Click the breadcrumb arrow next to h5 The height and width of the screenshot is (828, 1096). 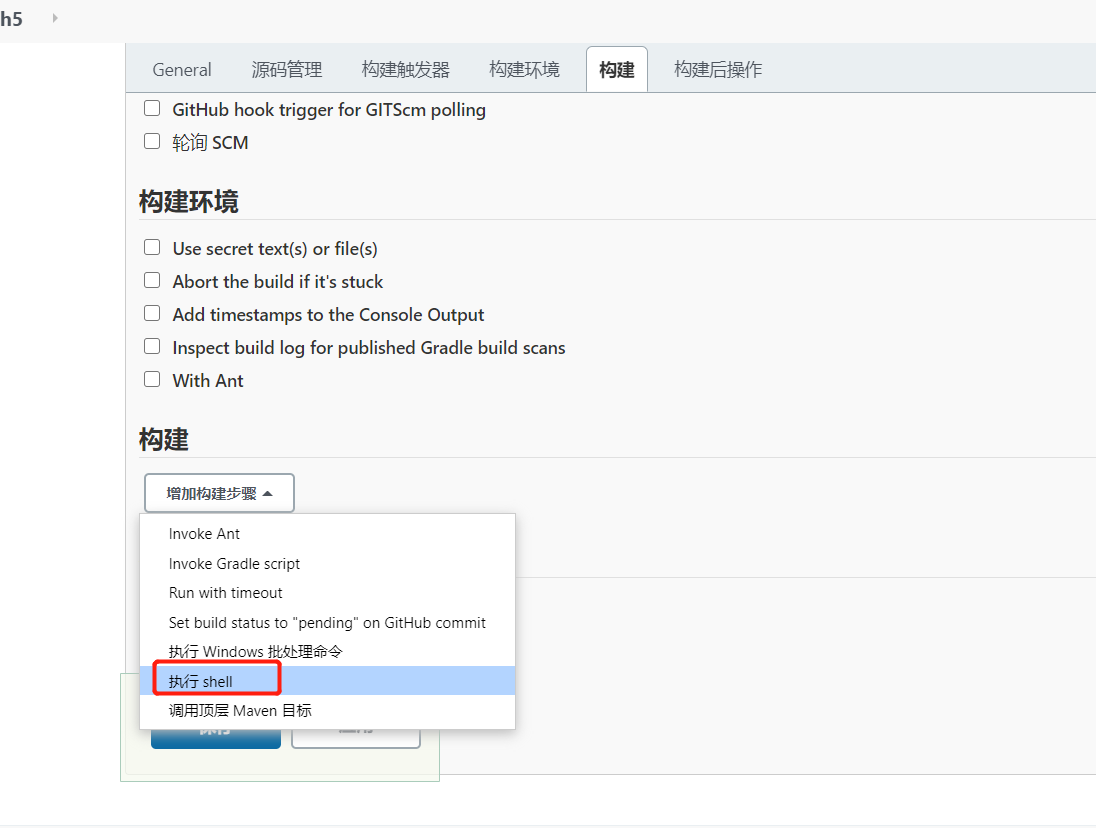click(55, 18)
